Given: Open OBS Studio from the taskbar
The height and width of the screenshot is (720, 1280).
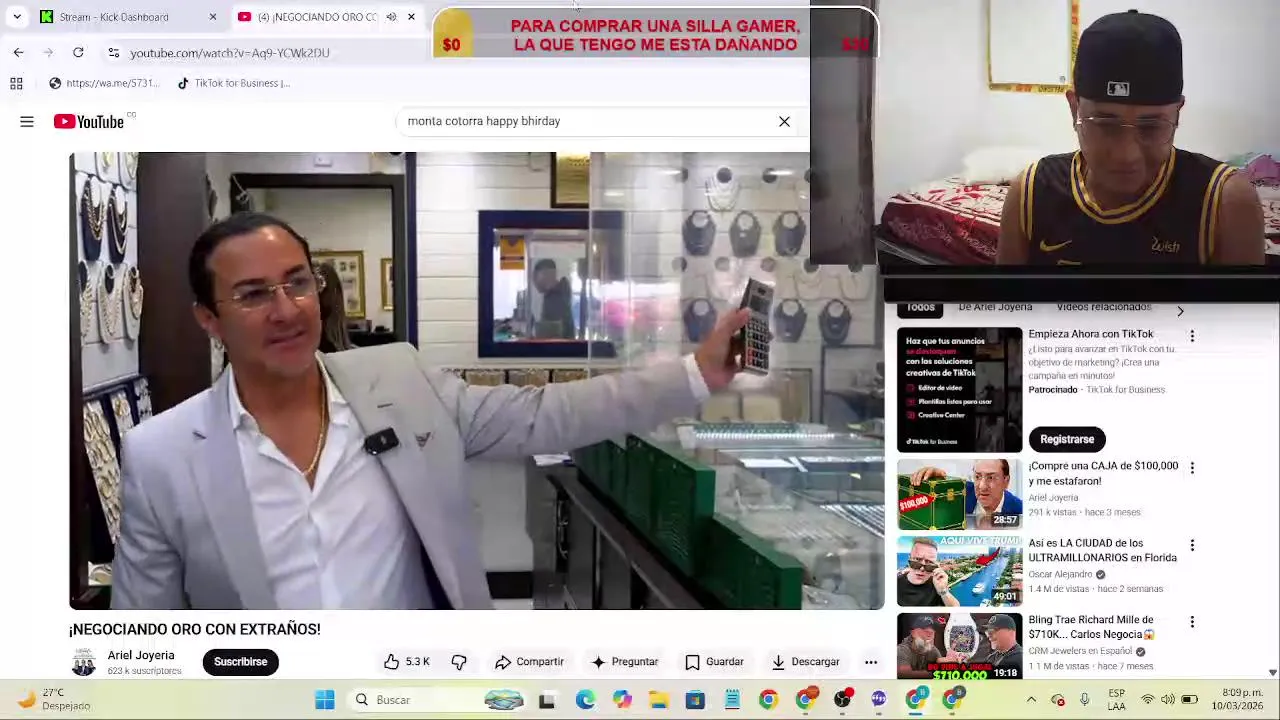Looking at the screenshot, I should (842, 700).
